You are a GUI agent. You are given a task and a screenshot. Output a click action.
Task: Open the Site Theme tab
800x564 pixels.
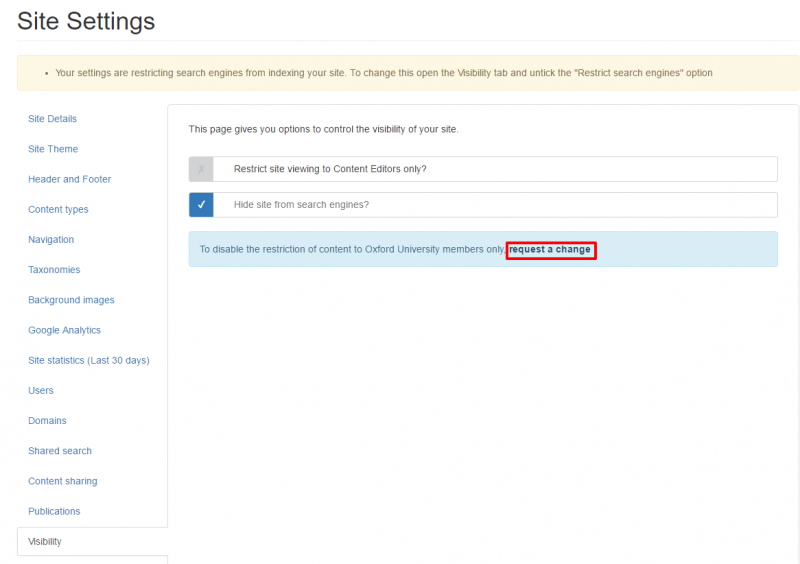(x=53, y=149)
